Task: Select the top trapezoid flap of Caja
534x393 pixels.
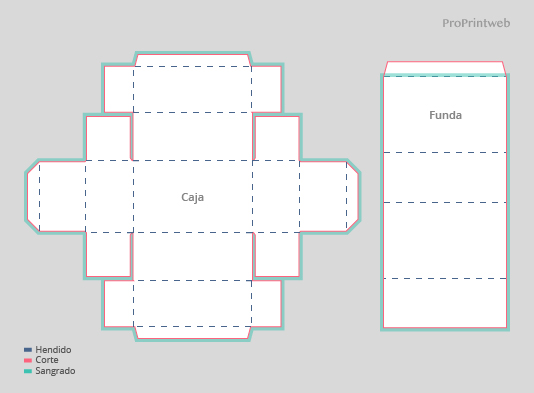Action: point(193,60)
